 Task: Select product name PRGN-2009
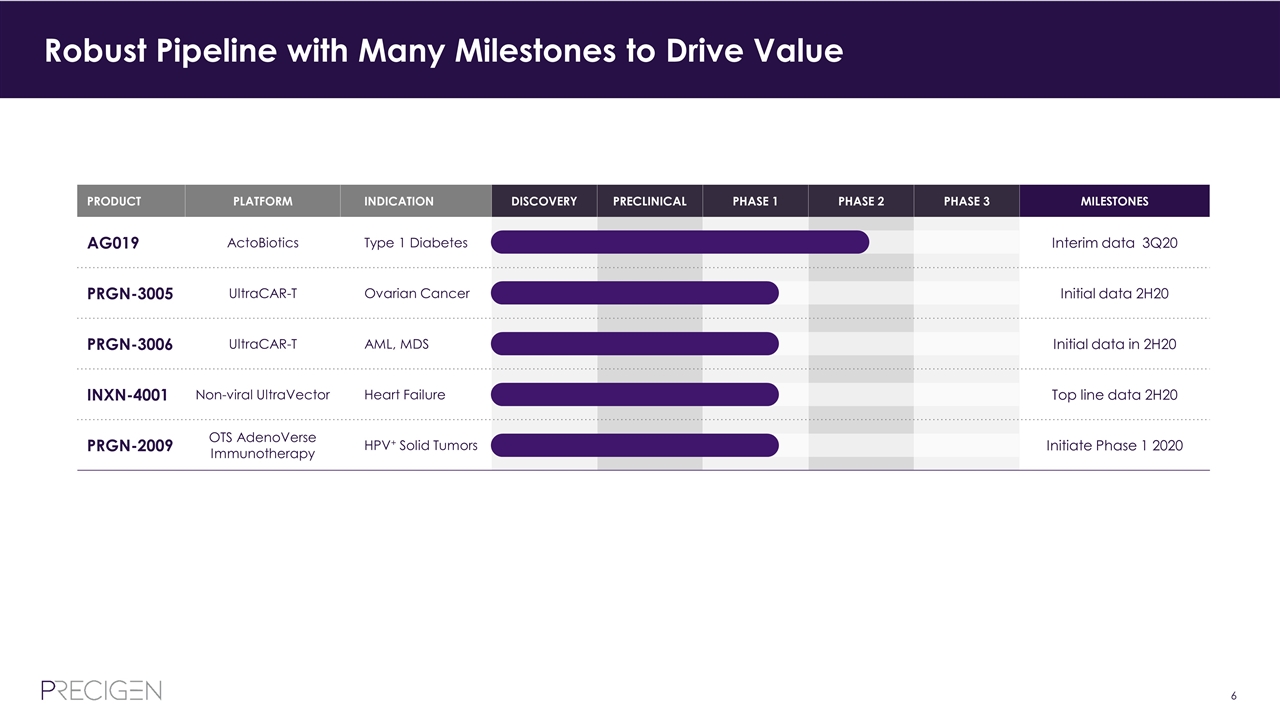[x=130, y=446]
